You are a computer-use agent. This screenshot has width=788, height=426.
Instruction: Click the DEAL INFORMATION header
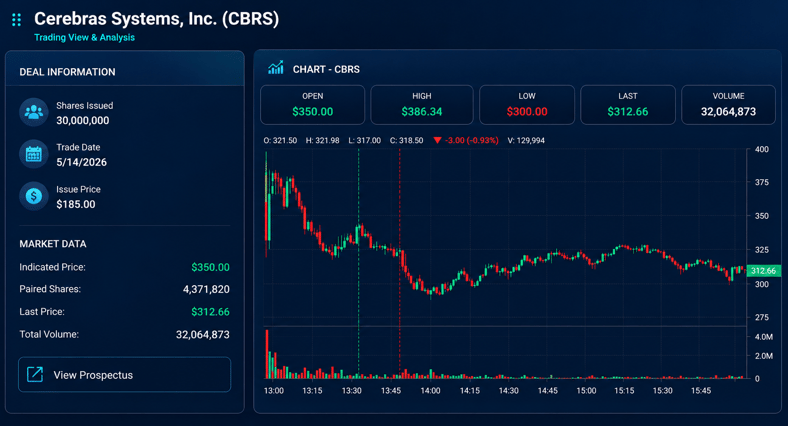click(x=67, y=72)
